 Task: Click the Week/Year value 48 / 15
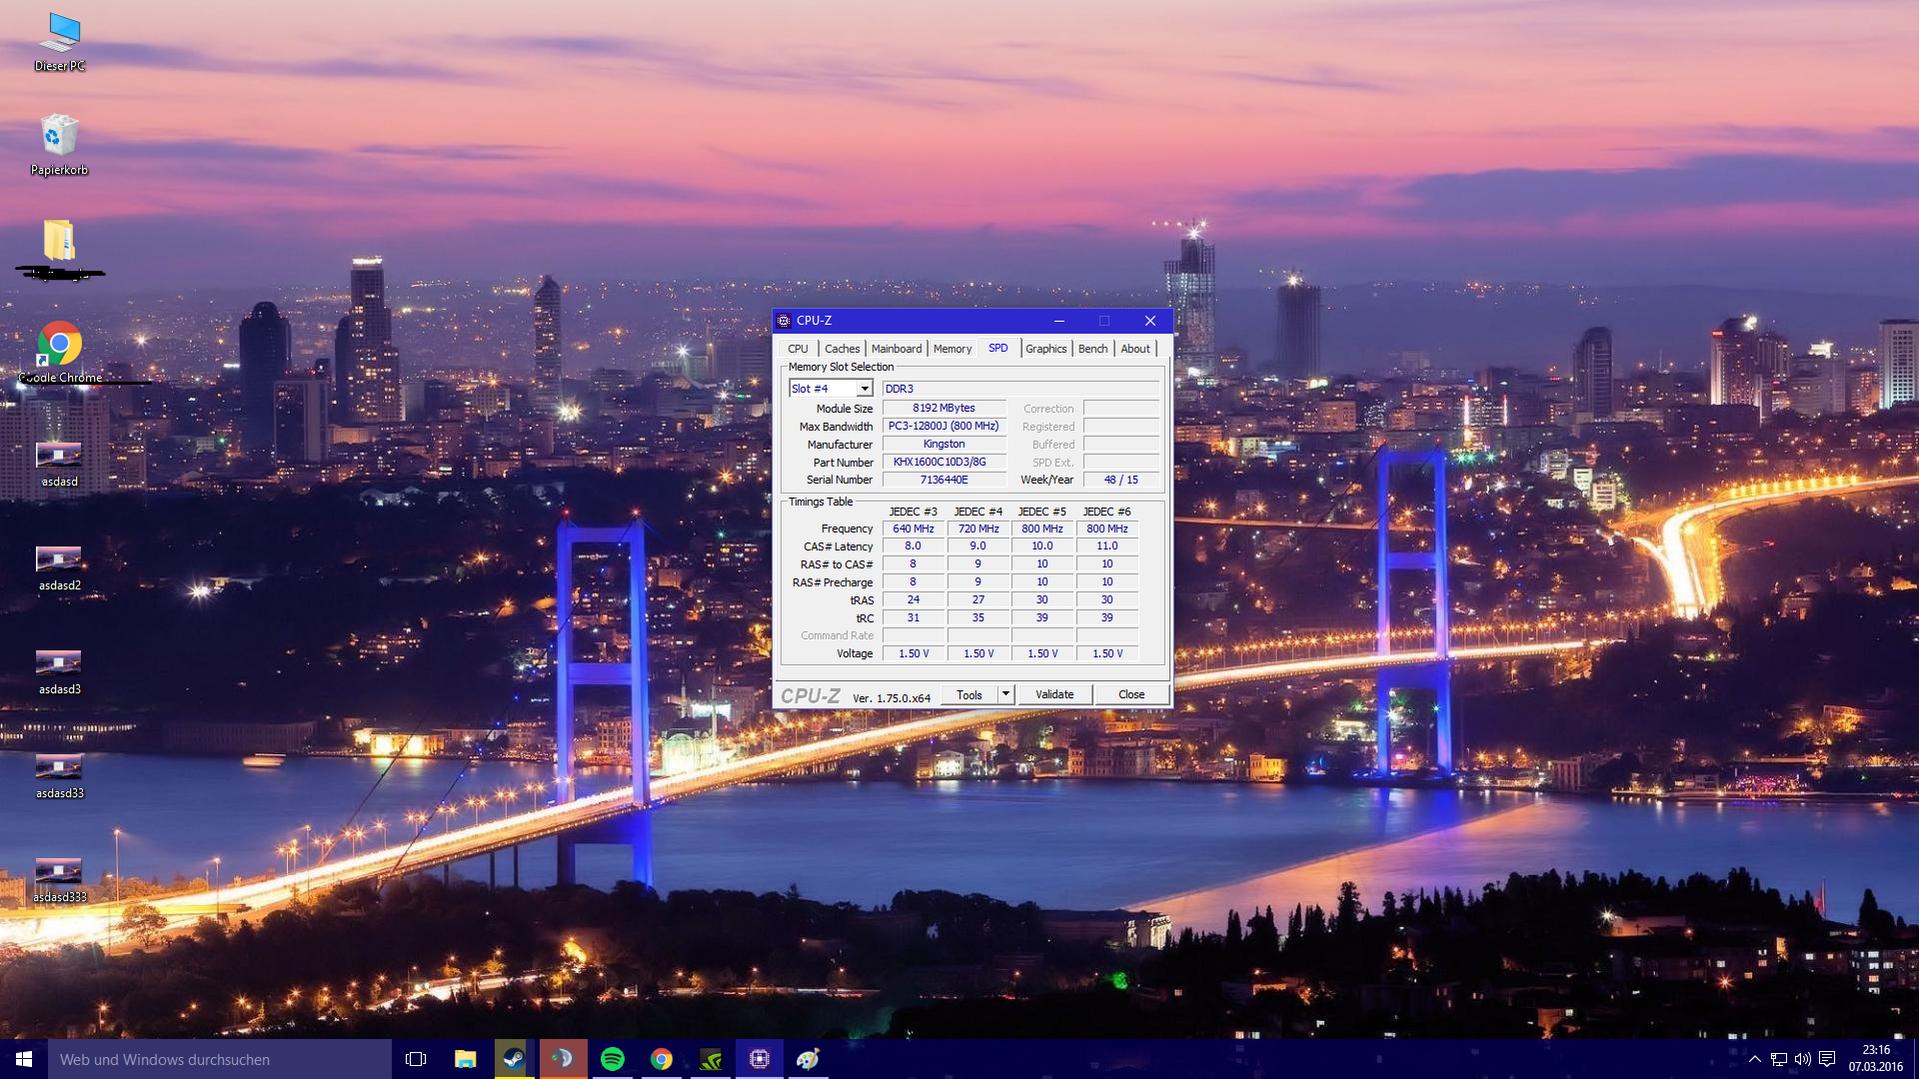(1121, 480)
